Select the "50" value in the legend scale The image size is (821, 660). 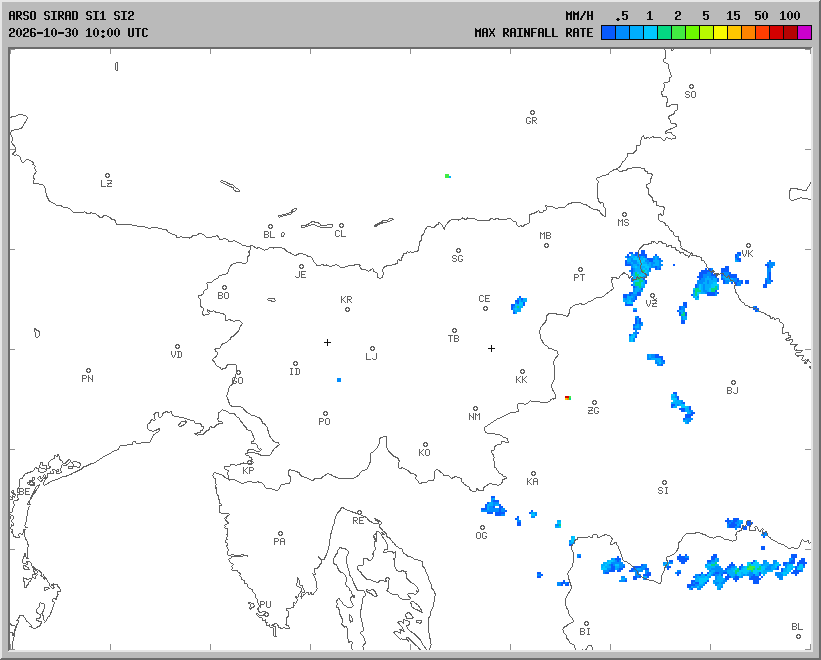pos(761,16)
